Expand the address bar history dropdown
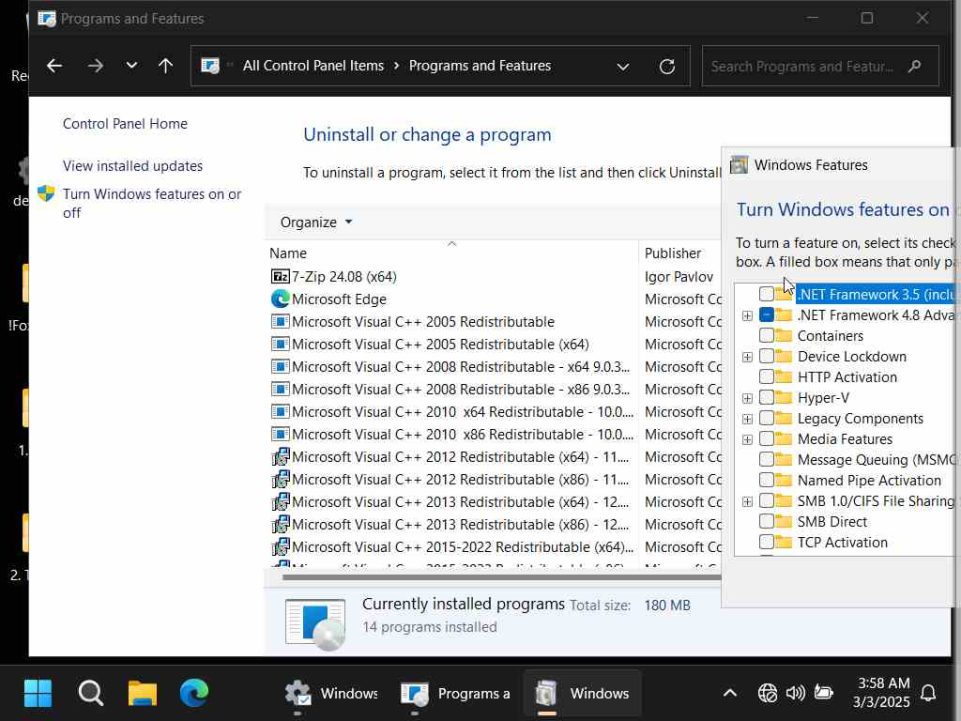The height and width of the screenshot is (721, 961). (623, 67)
